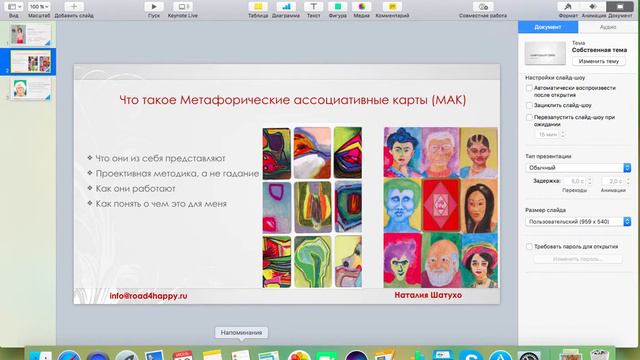This screenshot has width=640, height=360.
Task: Start the slideshow with Пуск
Action: (x=154, y=7)
